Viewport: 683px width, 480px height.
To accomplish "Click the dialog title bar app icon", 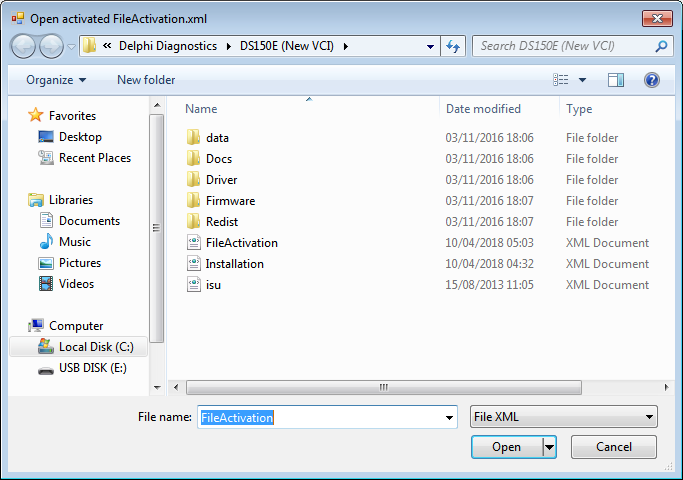I will [x=18, y=18].
